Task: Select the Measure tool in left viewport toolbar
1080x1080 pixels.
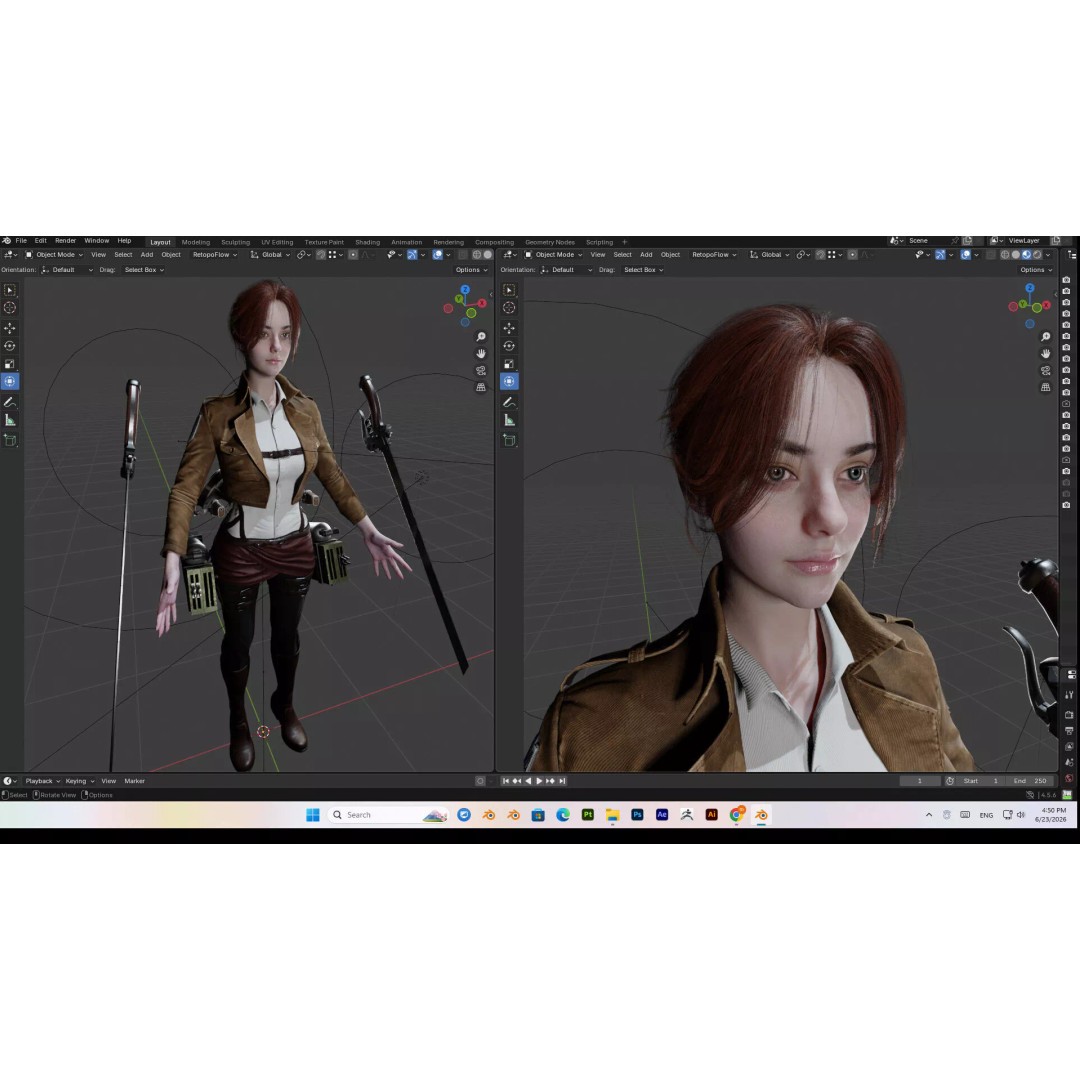Action: 10,420
